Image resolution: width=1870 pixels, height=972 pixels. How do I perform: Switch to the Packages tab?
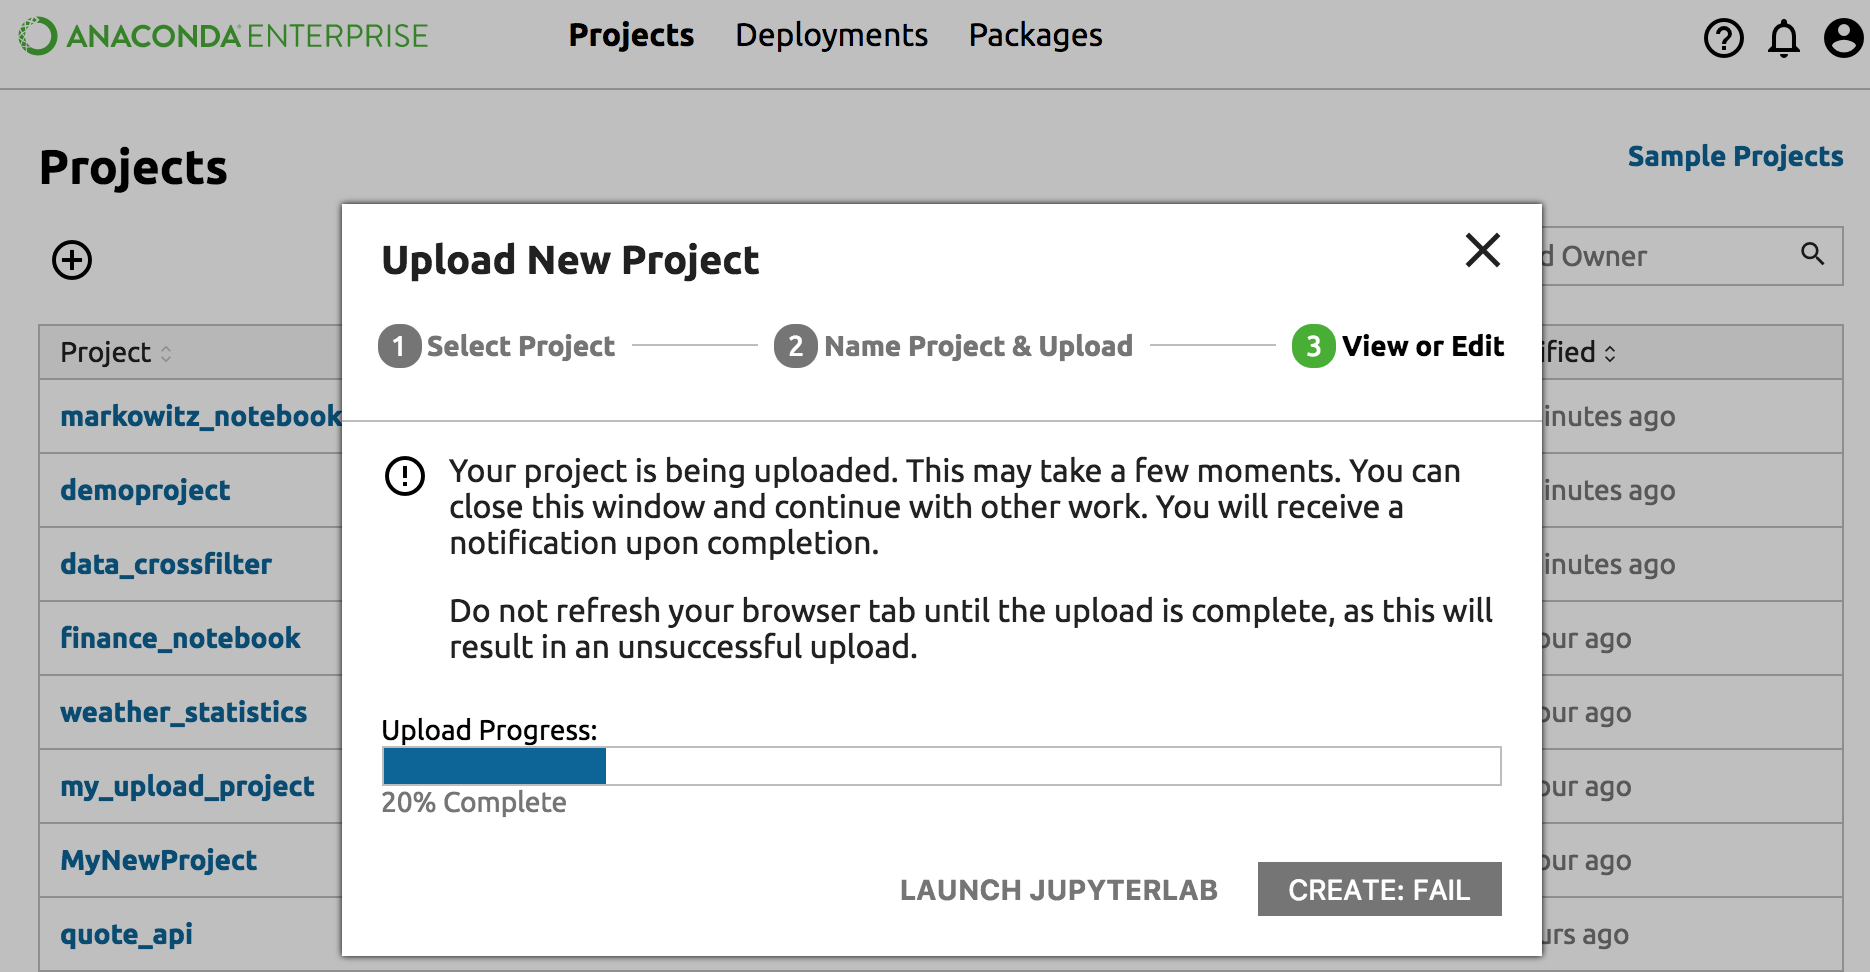tap(1035, 36)
